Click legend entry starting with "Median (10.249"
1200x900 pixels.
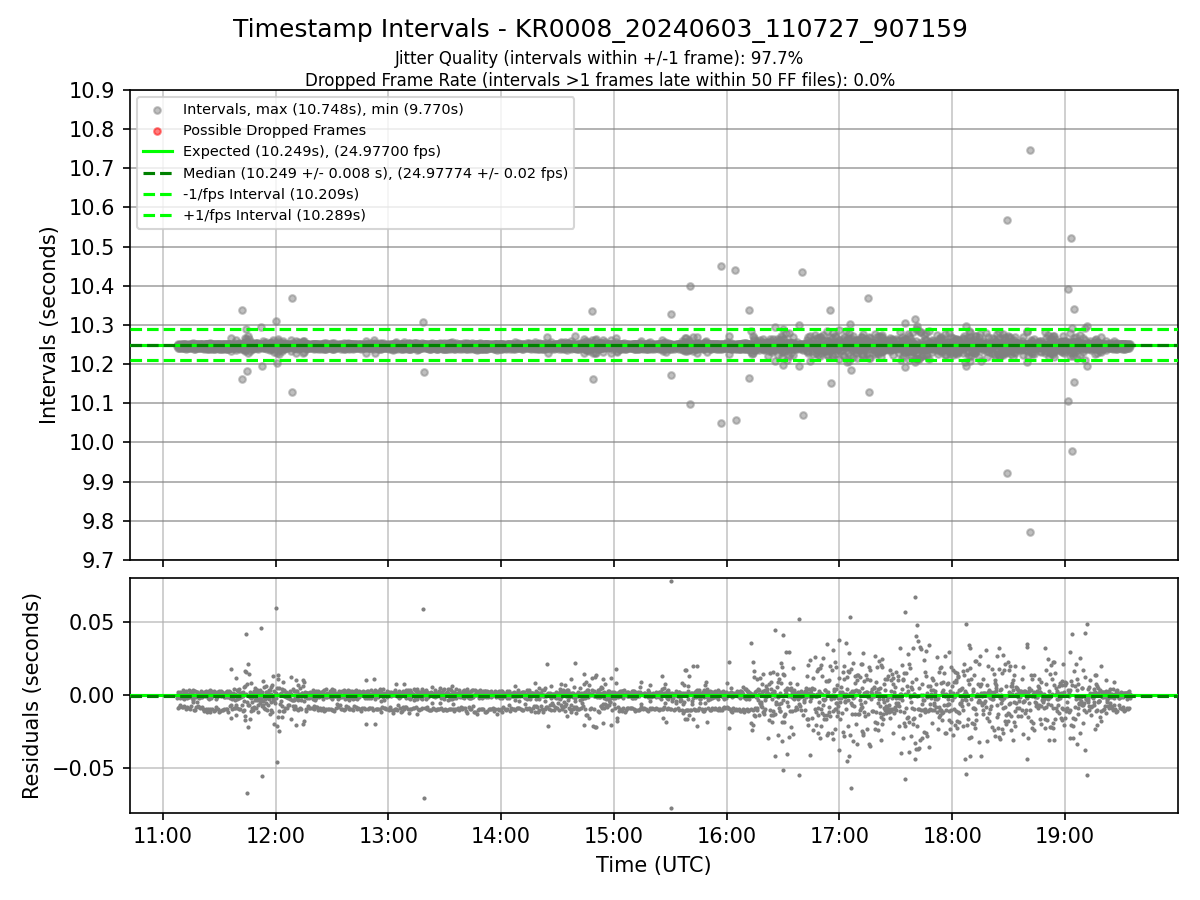pos(375,173)
